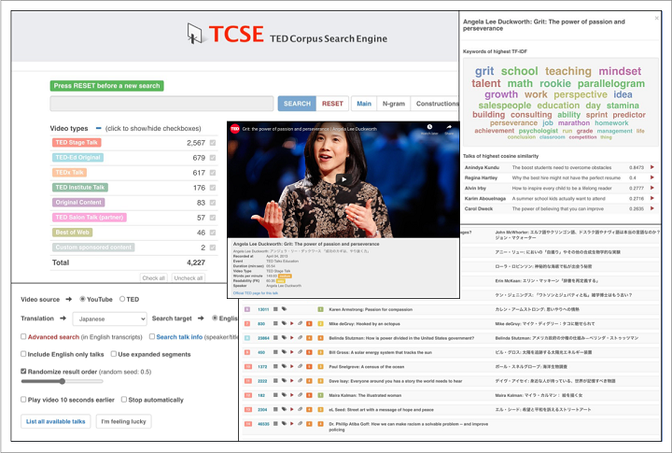Toggle the Original Content checkbox
This screenshot has height=453, width=672.
213,203
